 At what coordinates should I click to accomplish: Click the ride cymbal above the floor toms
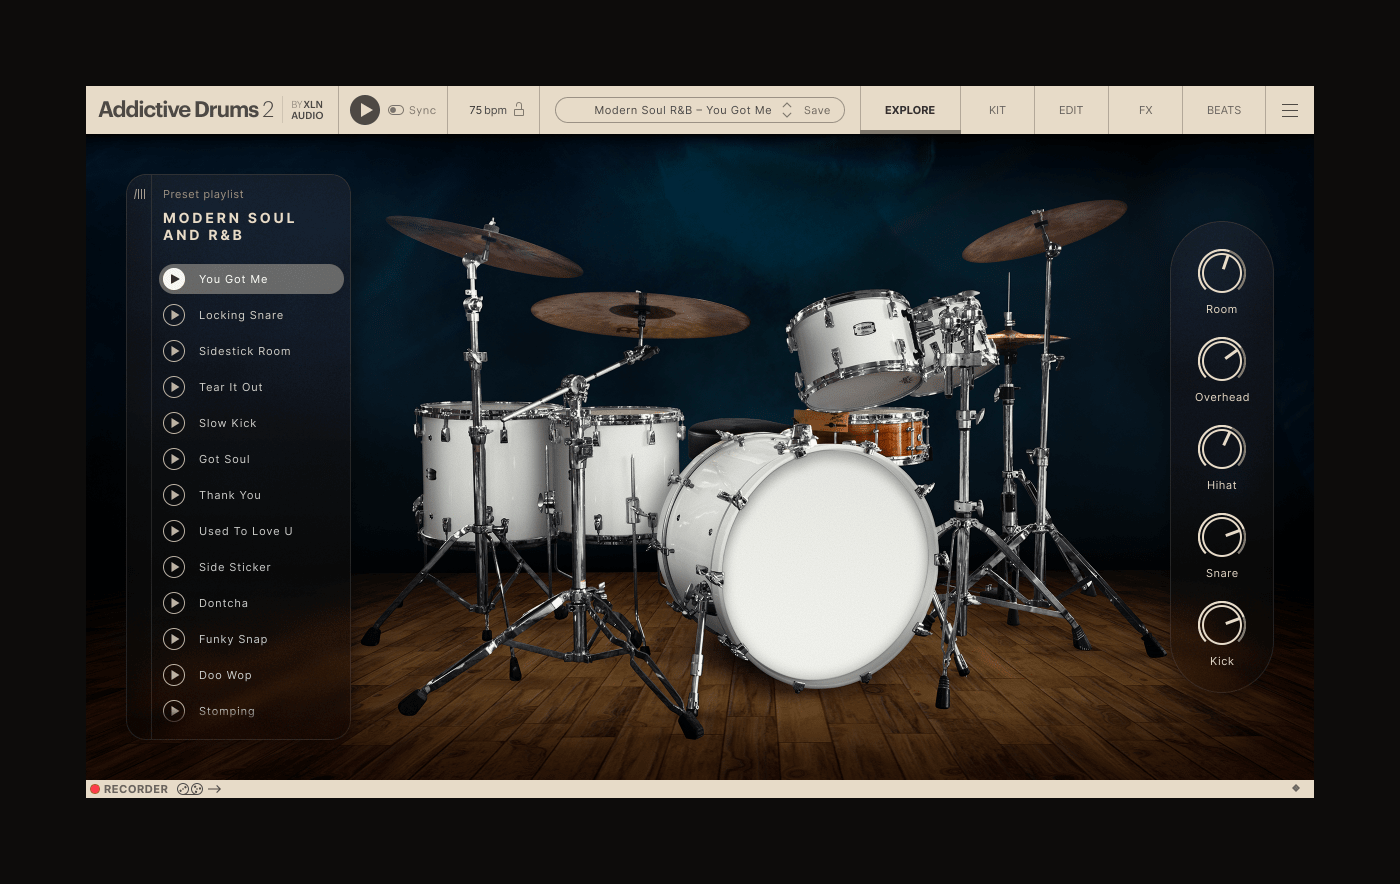tap(640, 315)
